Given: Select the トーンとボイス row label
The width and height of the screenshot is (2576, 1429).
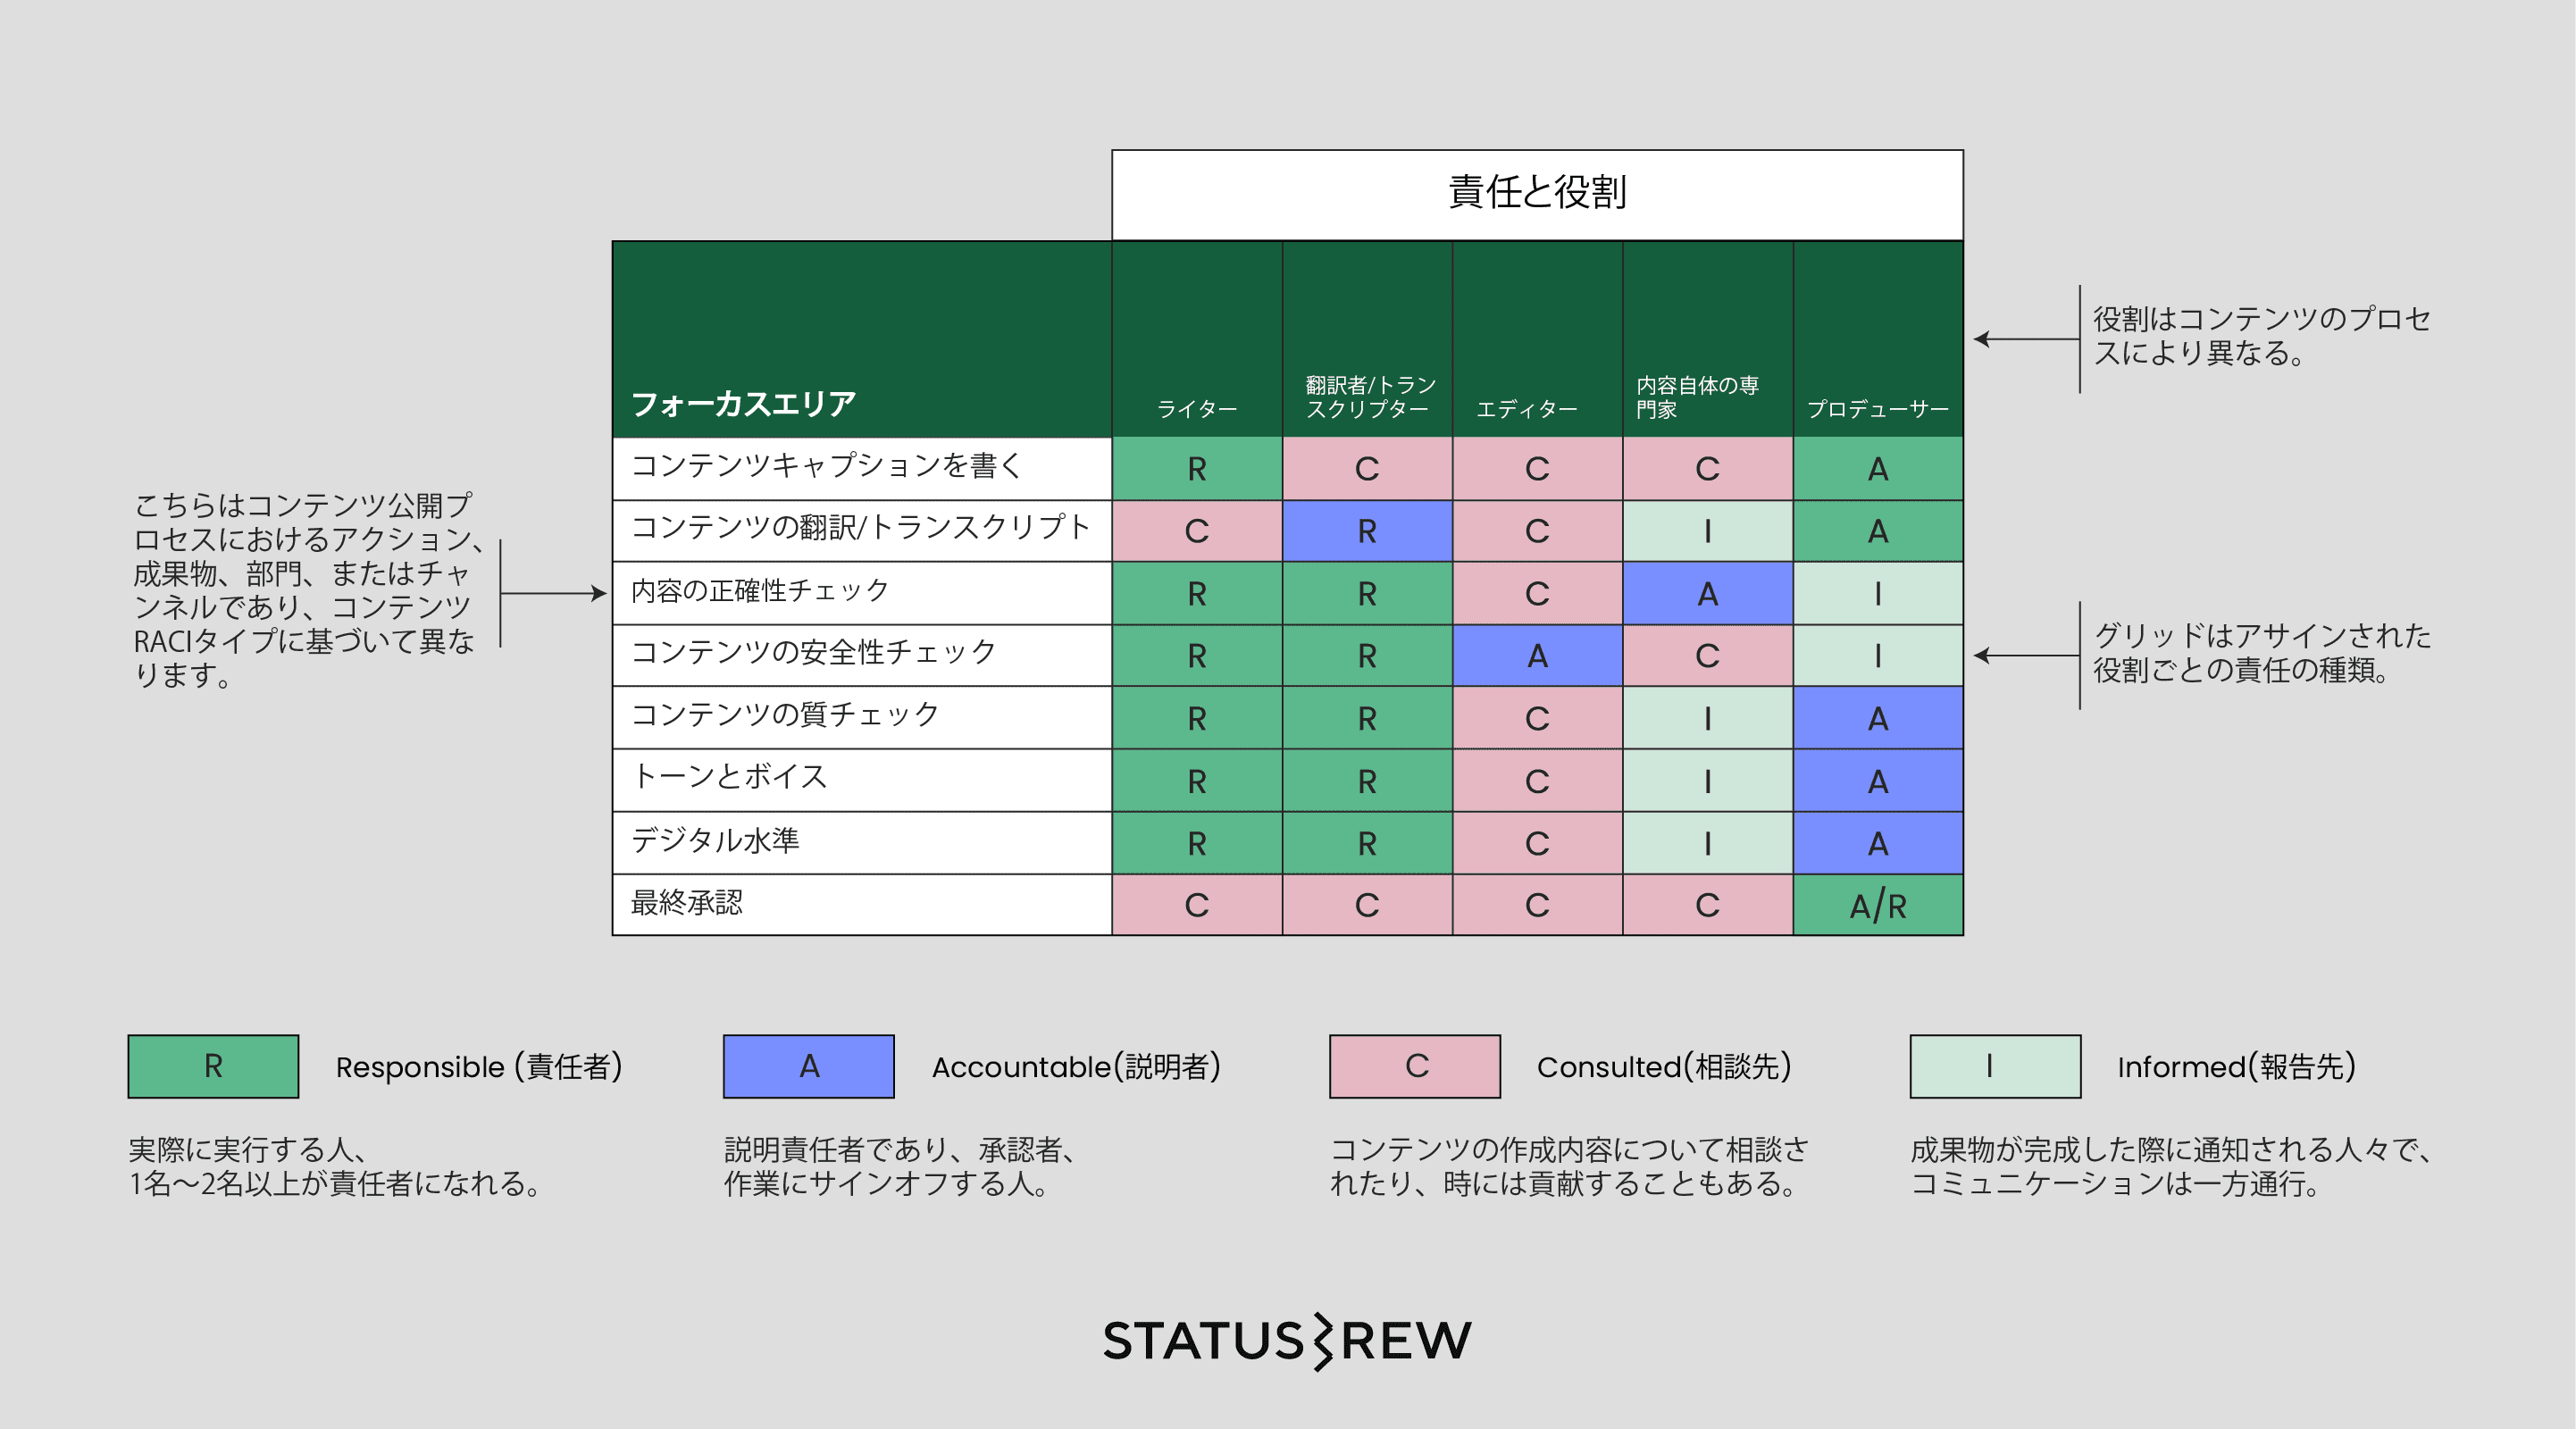Looking at the screenshot, I should coord(729,777).
